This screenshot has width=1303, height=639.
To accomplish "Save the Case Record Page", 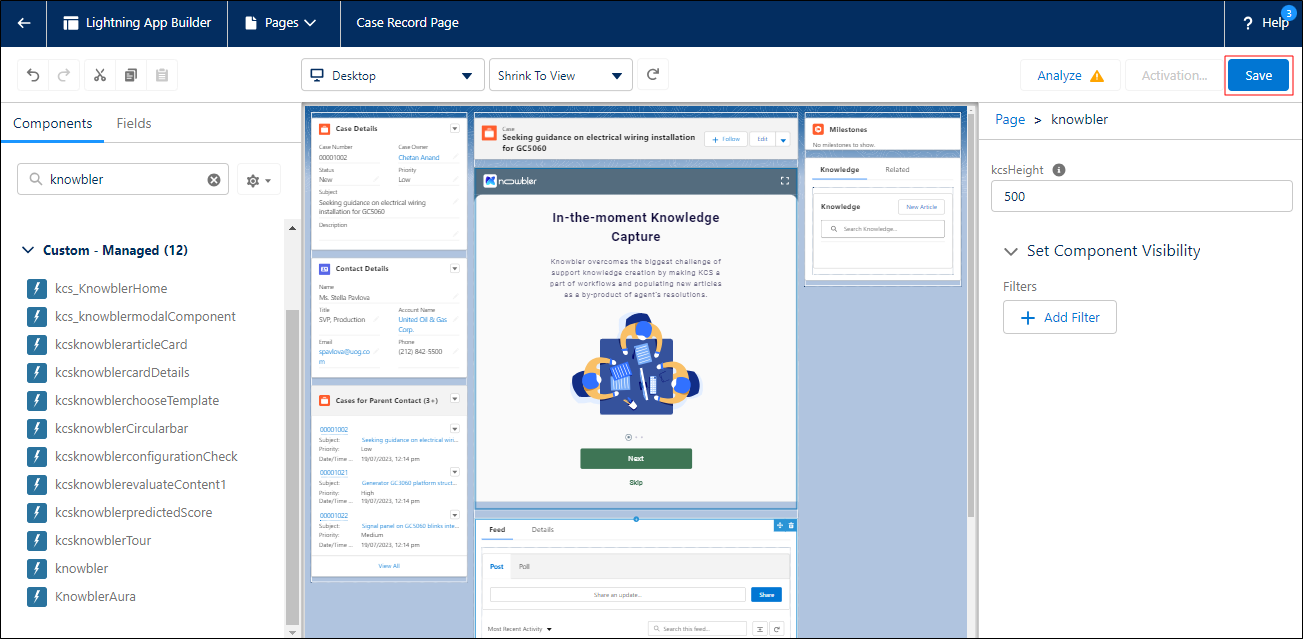I will pyautogui.click(x=1258, y=75).
